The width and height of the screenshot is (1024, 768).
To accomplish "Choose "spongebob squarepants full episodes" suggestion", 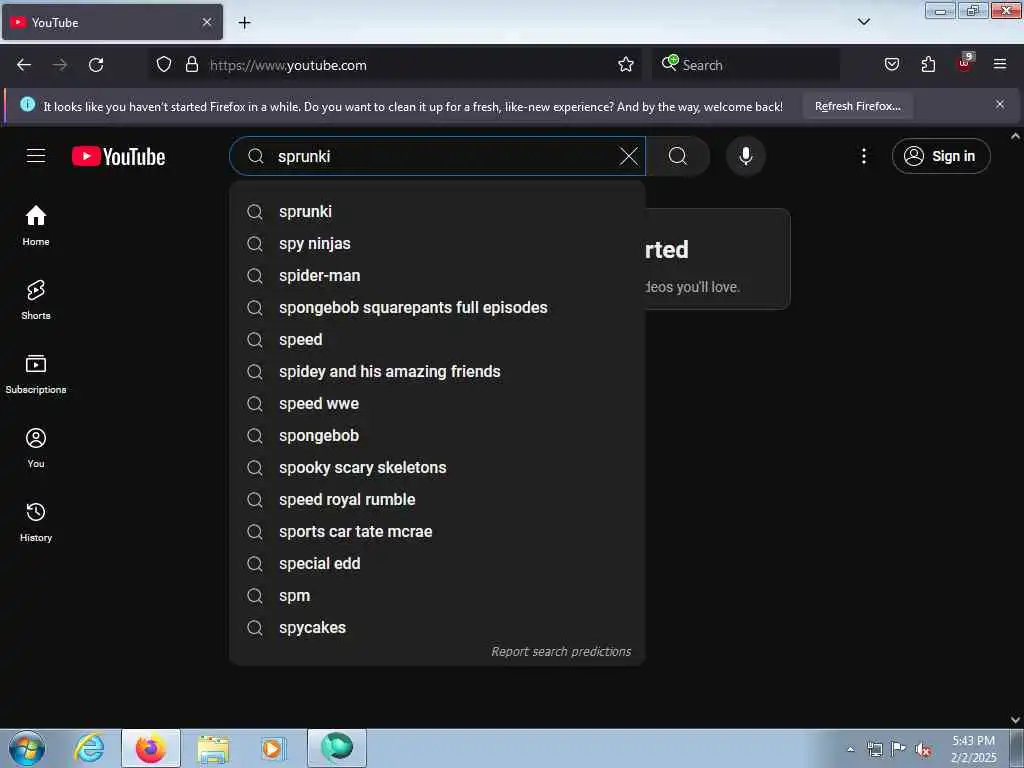I will tap(437, 308).
